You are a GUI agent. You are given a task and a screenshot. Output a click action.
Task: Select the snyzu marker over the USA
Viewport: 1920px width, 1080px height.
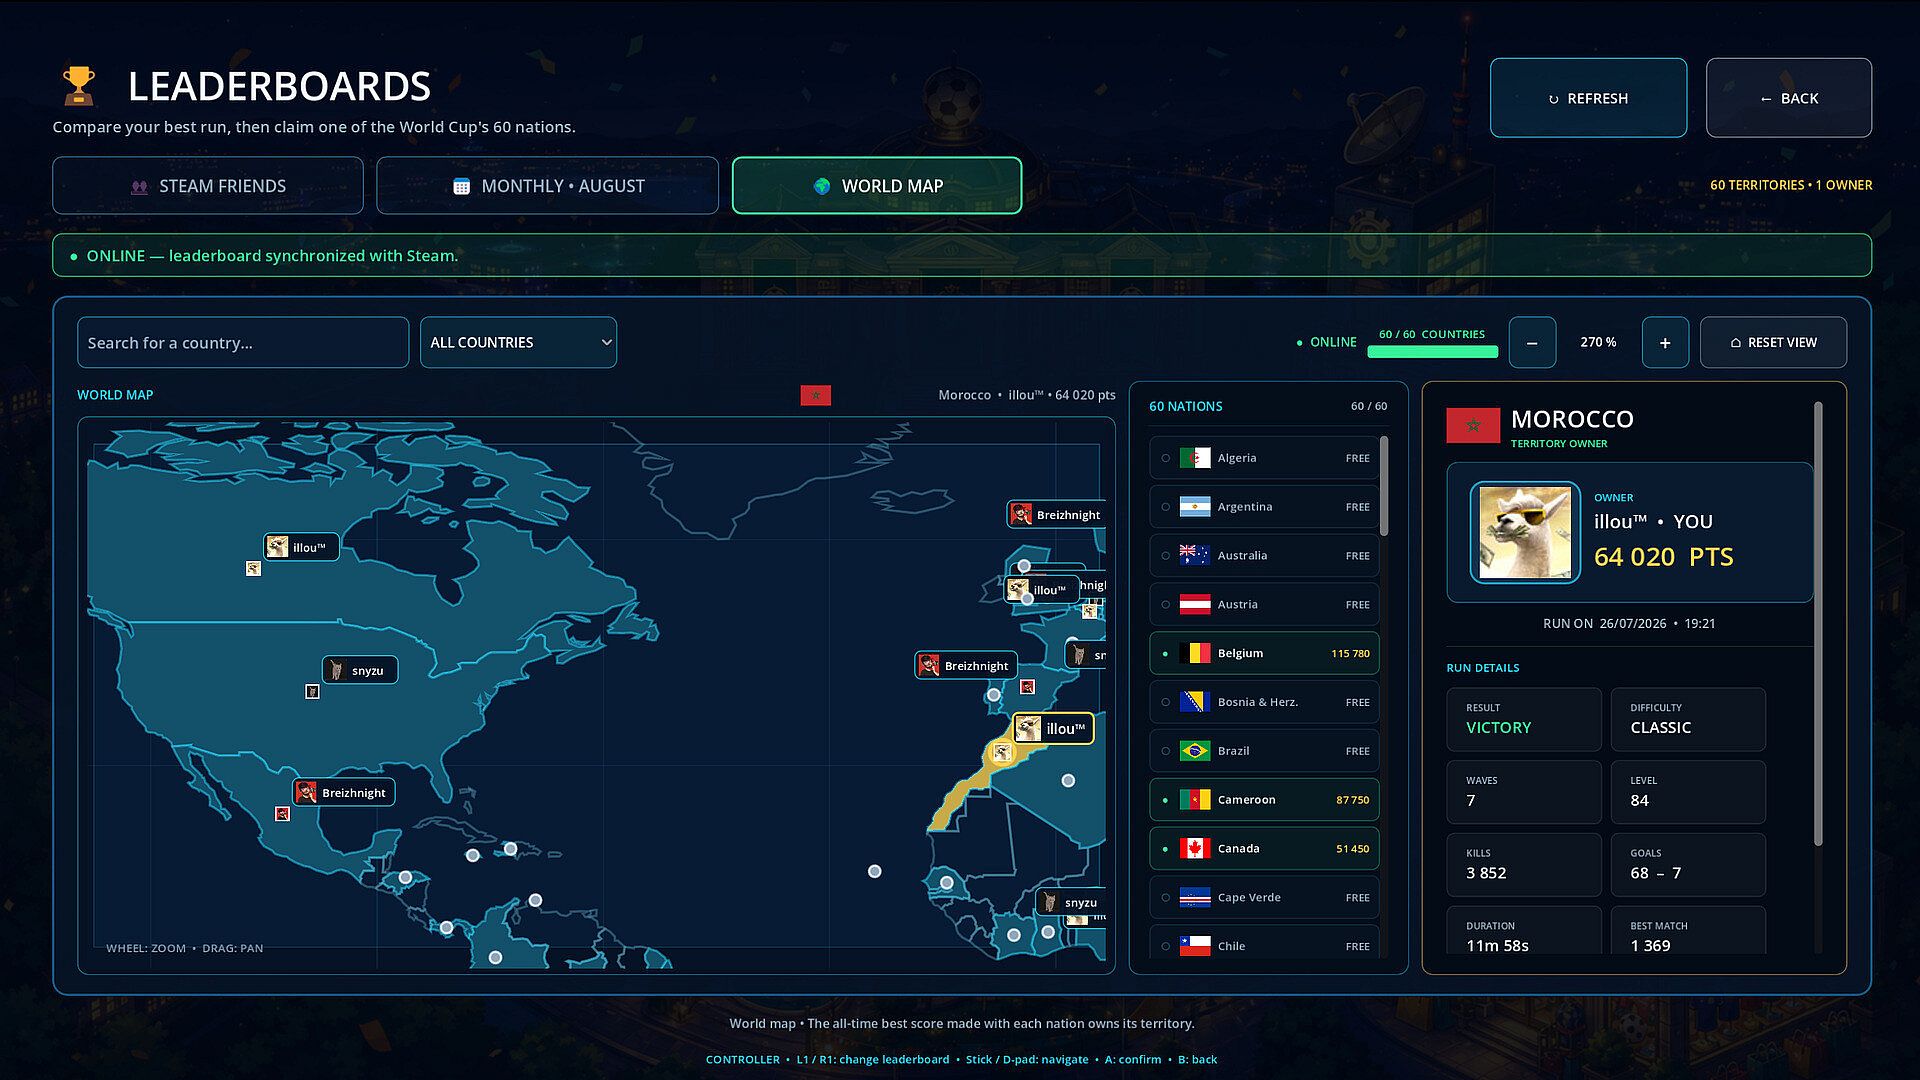[360, 670]
